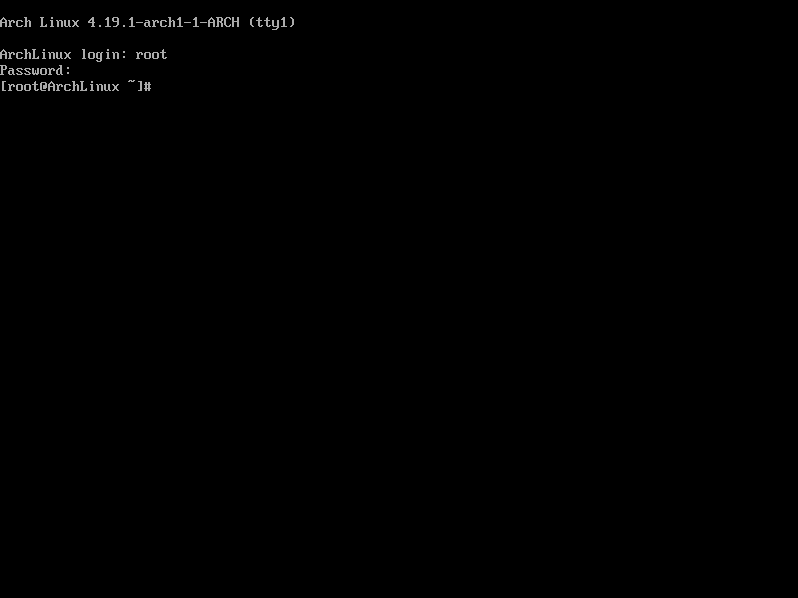Click the 'Arch' word in the banner
The image size is (798, 598).
[x=16, y=22]
